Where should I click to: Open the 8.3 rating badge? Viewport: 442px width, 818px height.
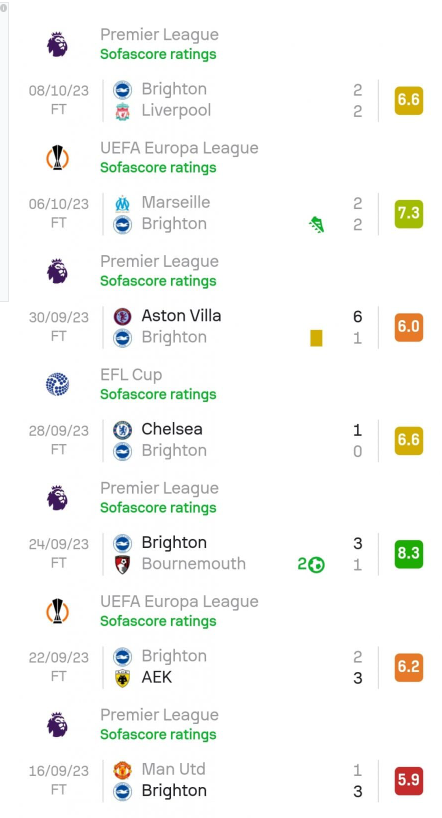409,554
